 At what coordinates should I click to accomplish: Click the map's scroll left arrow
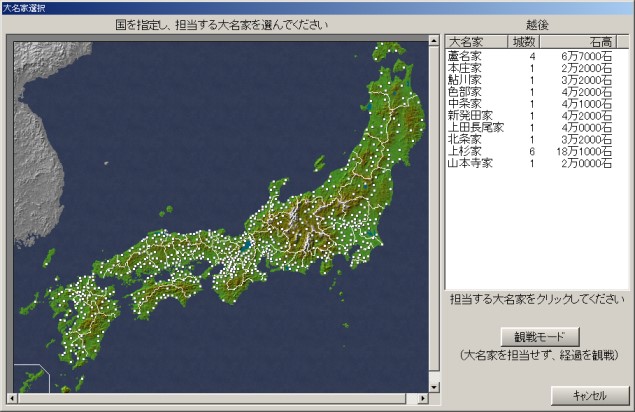(12, 398)
